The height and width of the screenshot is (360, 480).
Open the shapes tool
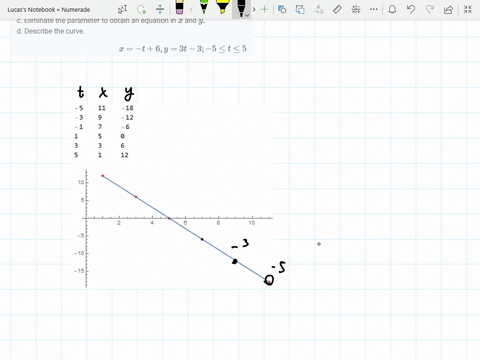[x=282, y=9]
